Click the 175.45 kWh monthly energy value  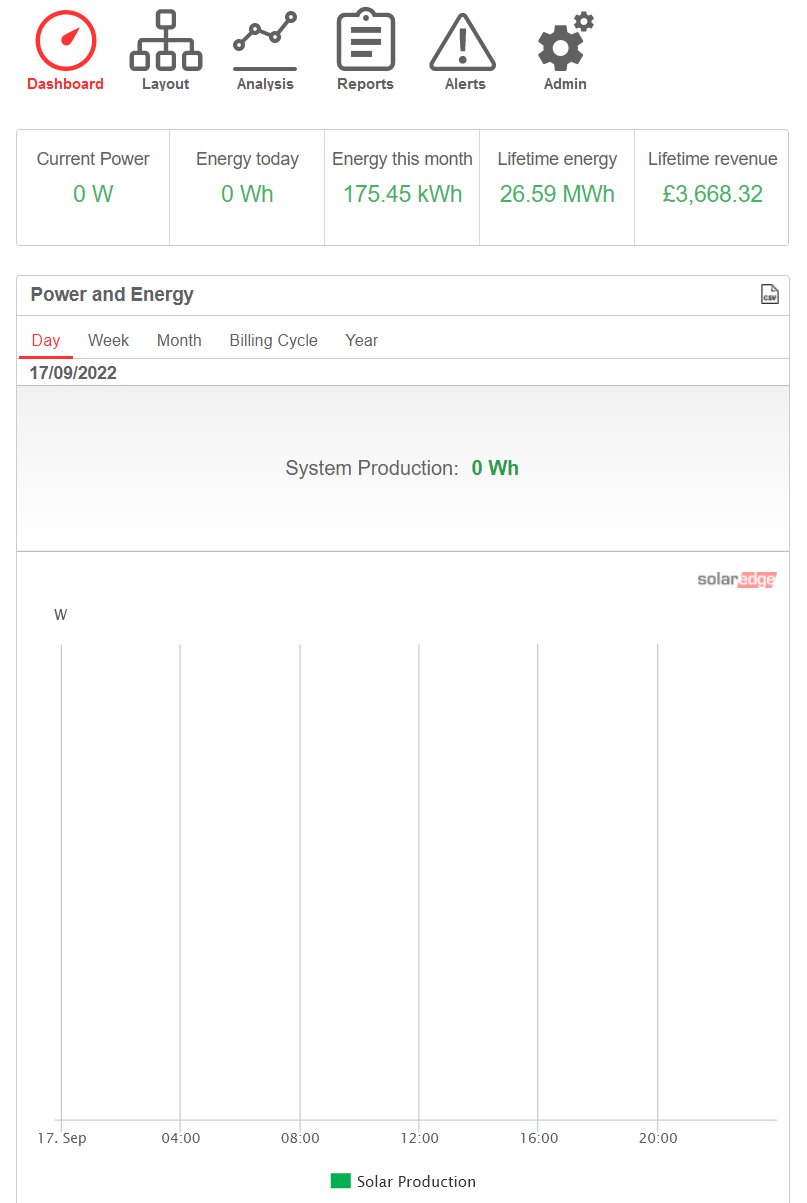point(402,194)
